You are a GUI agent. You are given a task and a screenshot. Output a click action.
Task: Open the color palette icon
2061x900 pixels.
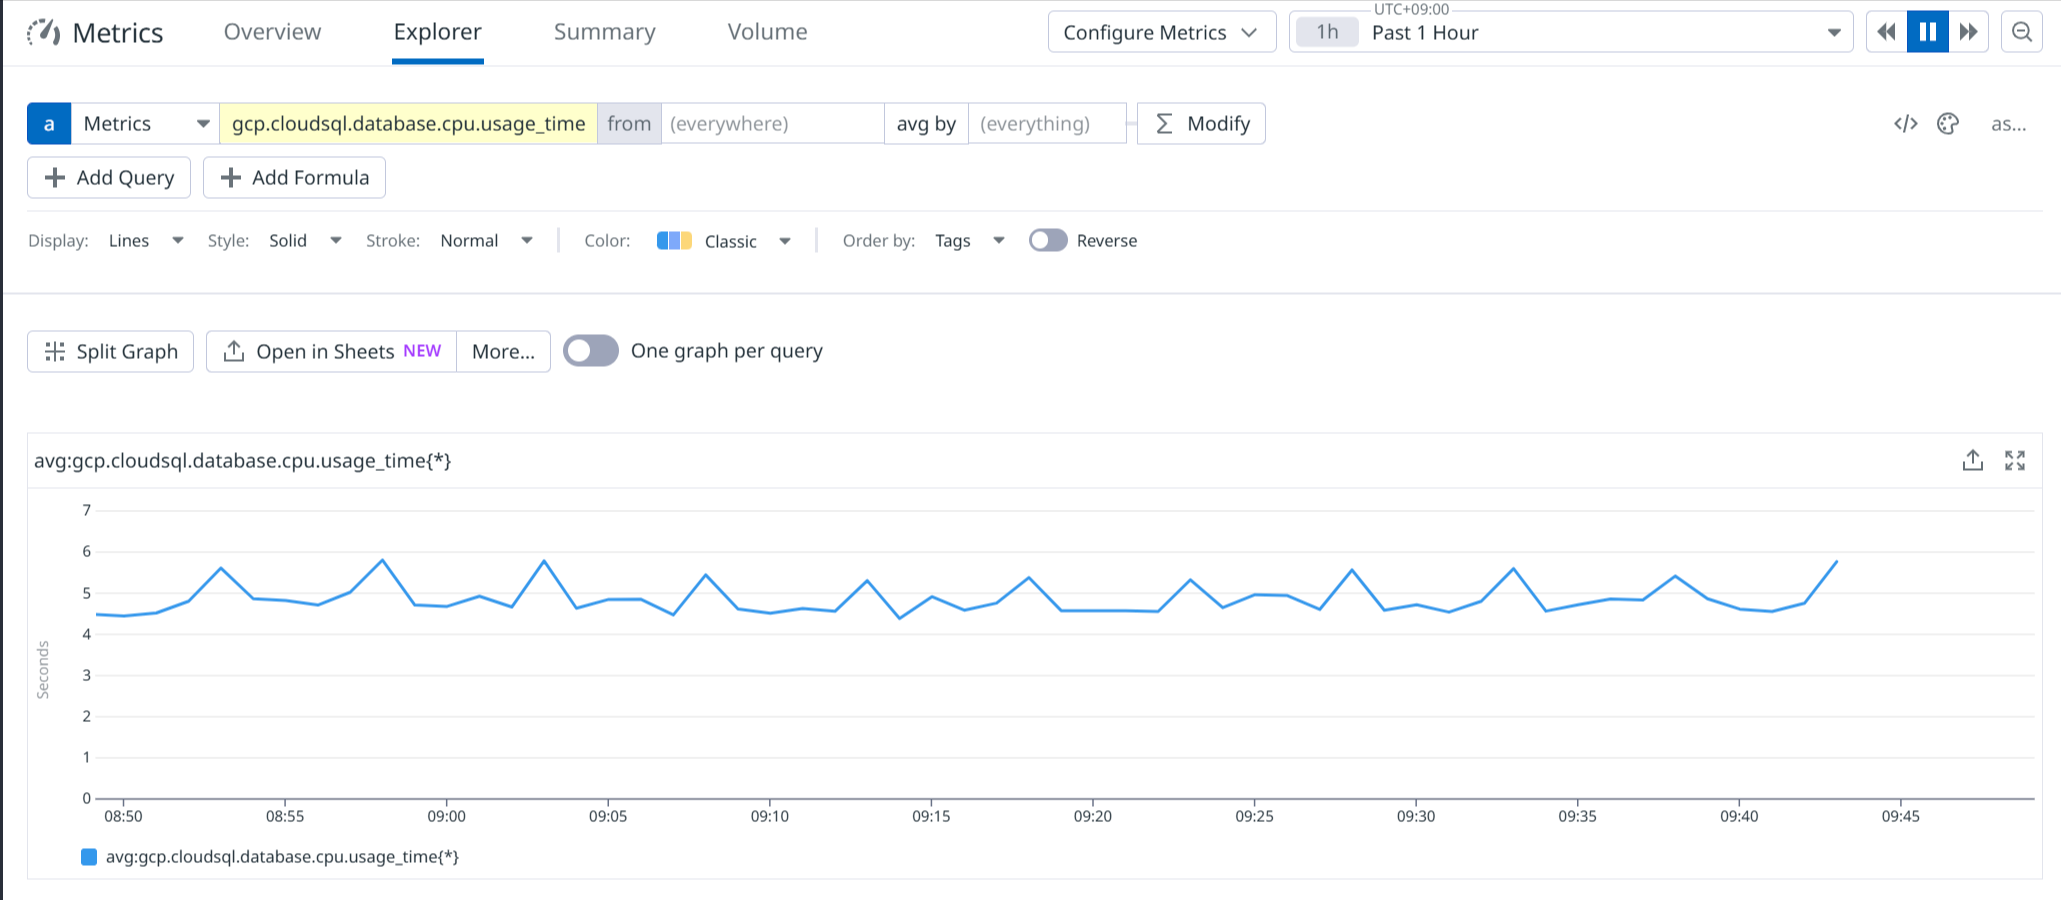[1947, 124]
